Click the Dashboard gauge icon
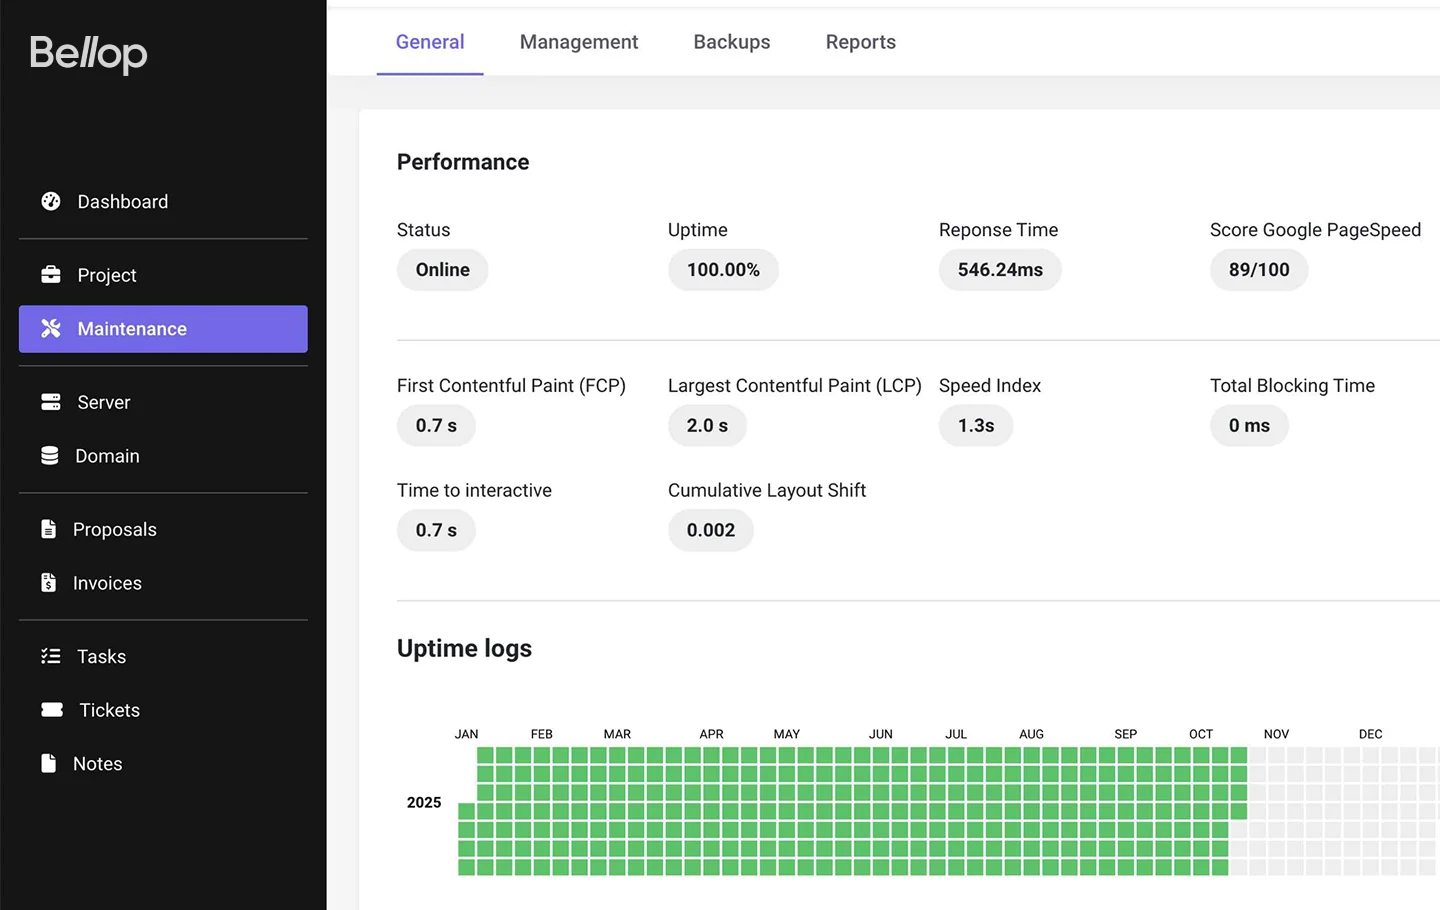This screenshot has height=910, width=1440. point(51,201)
